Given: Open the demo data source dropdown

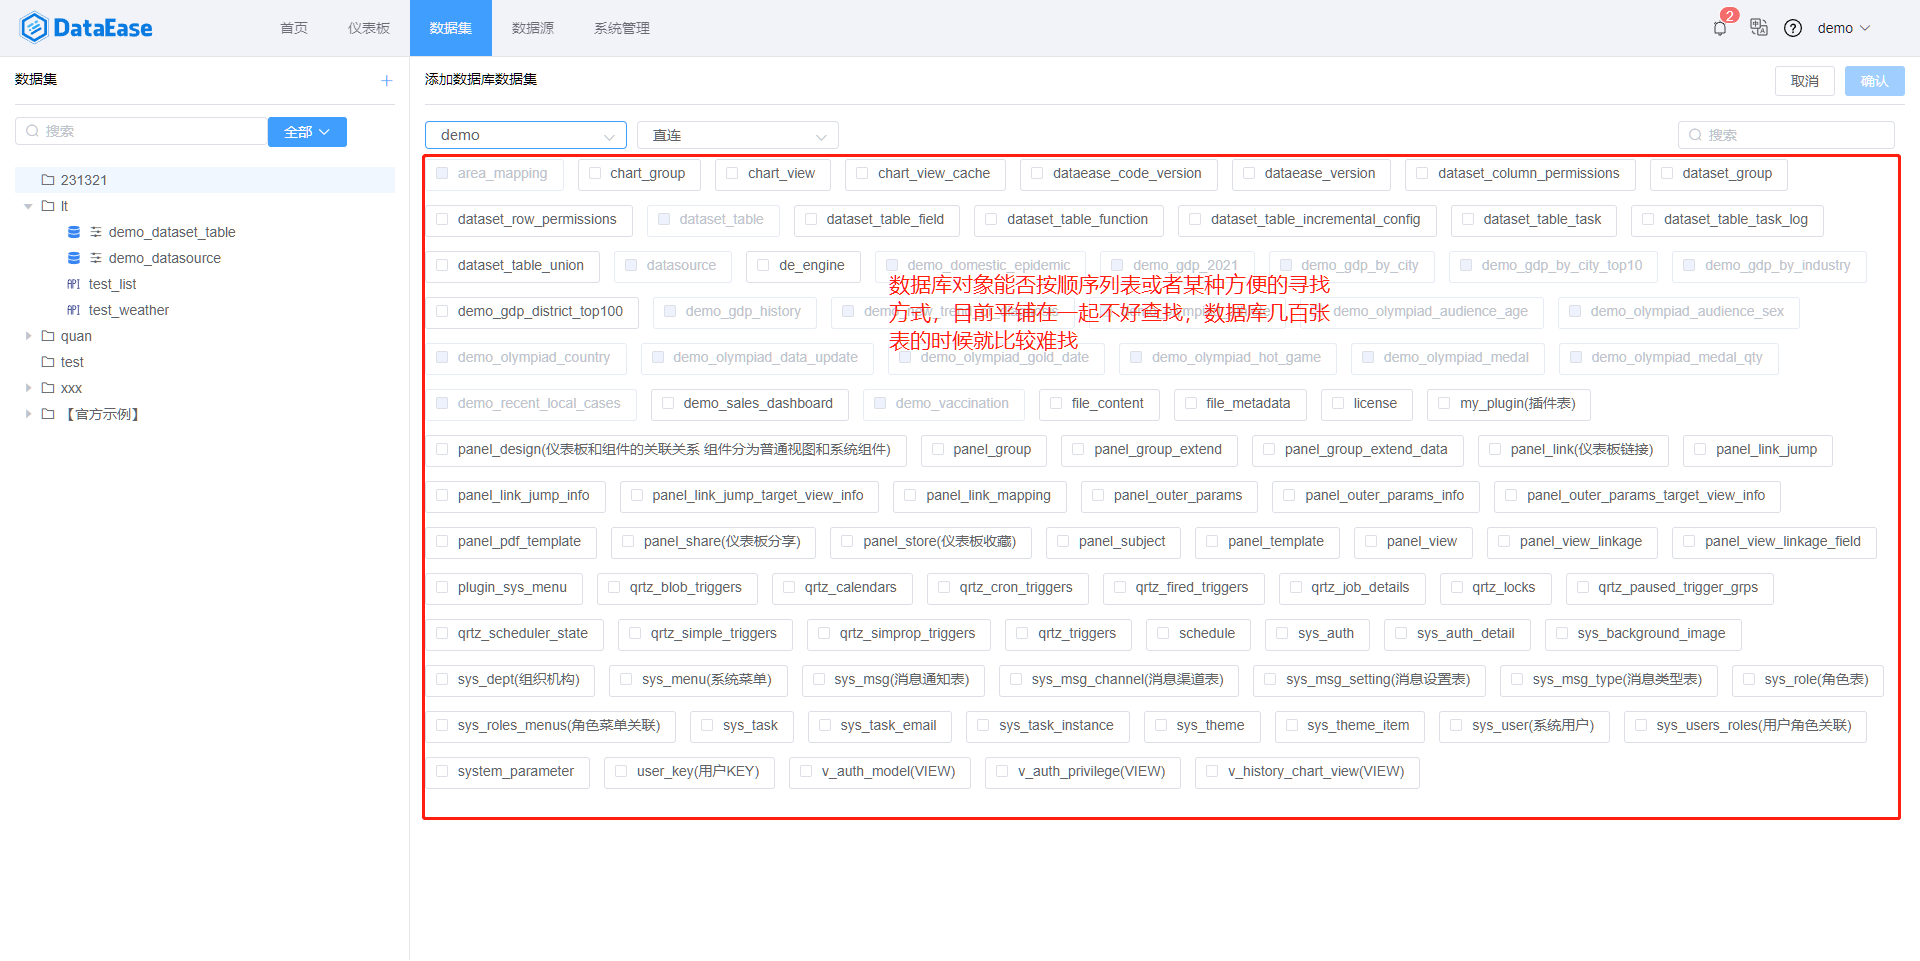Looking at the screenshot, I should 526,135.
